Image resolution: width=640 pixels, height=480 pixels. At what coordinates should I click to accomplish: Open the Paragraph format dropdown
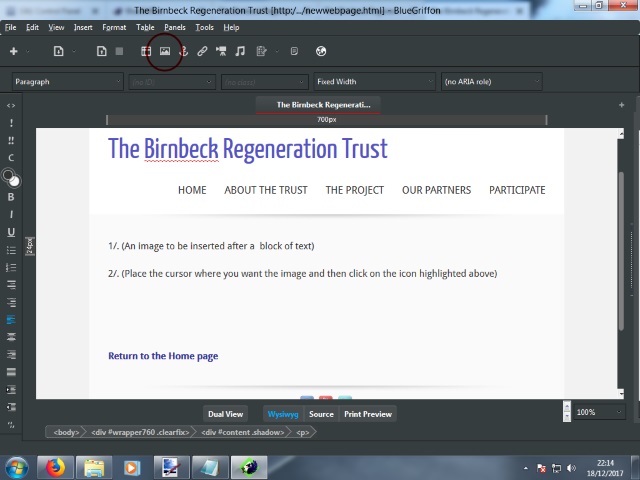pos(68,82)
